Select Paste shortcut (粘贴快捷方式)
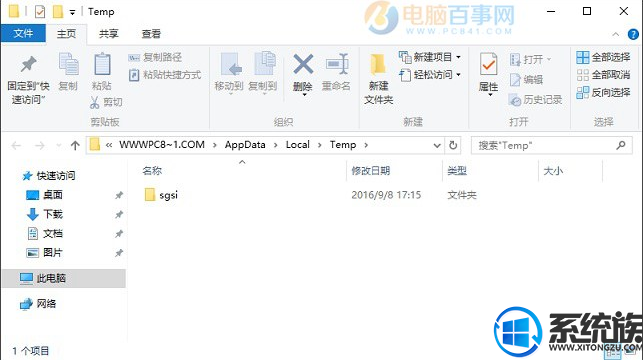This screenshot has width=643, height=360. tap(165, 75)
